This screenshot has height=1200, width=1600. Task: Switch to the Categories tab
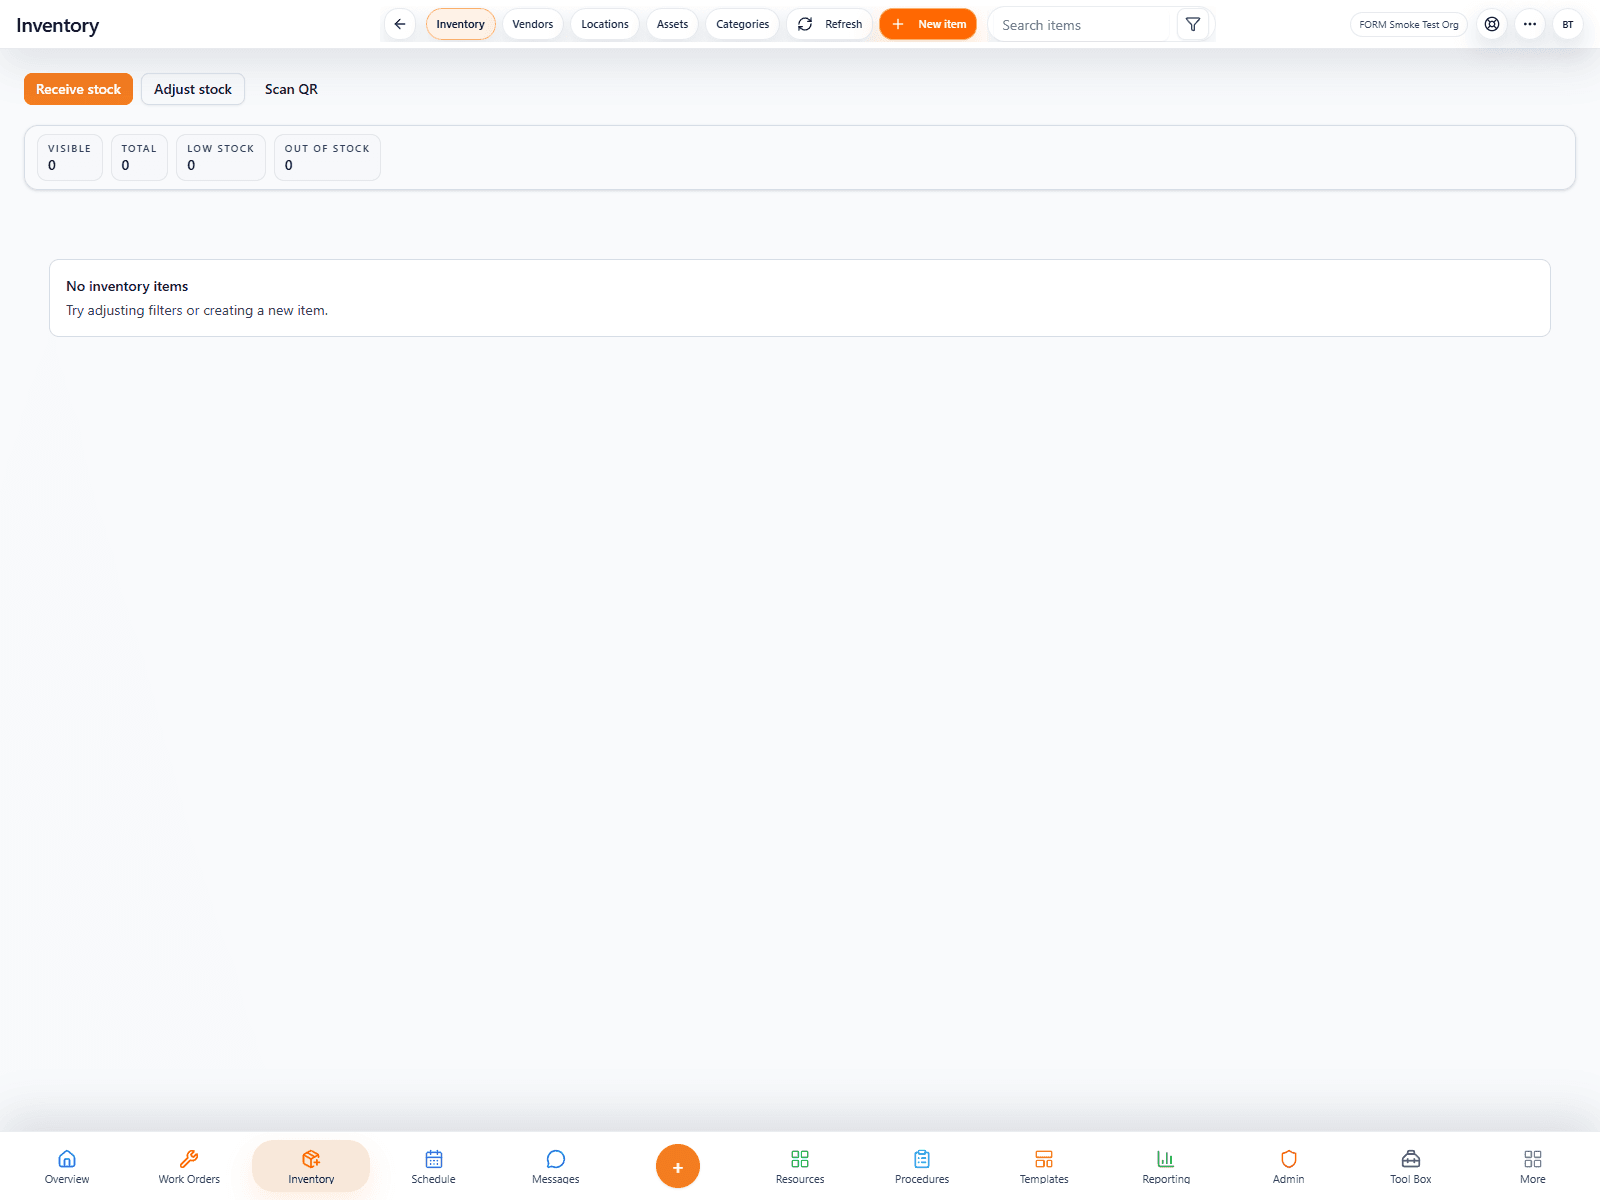click(x=742, y=24)
